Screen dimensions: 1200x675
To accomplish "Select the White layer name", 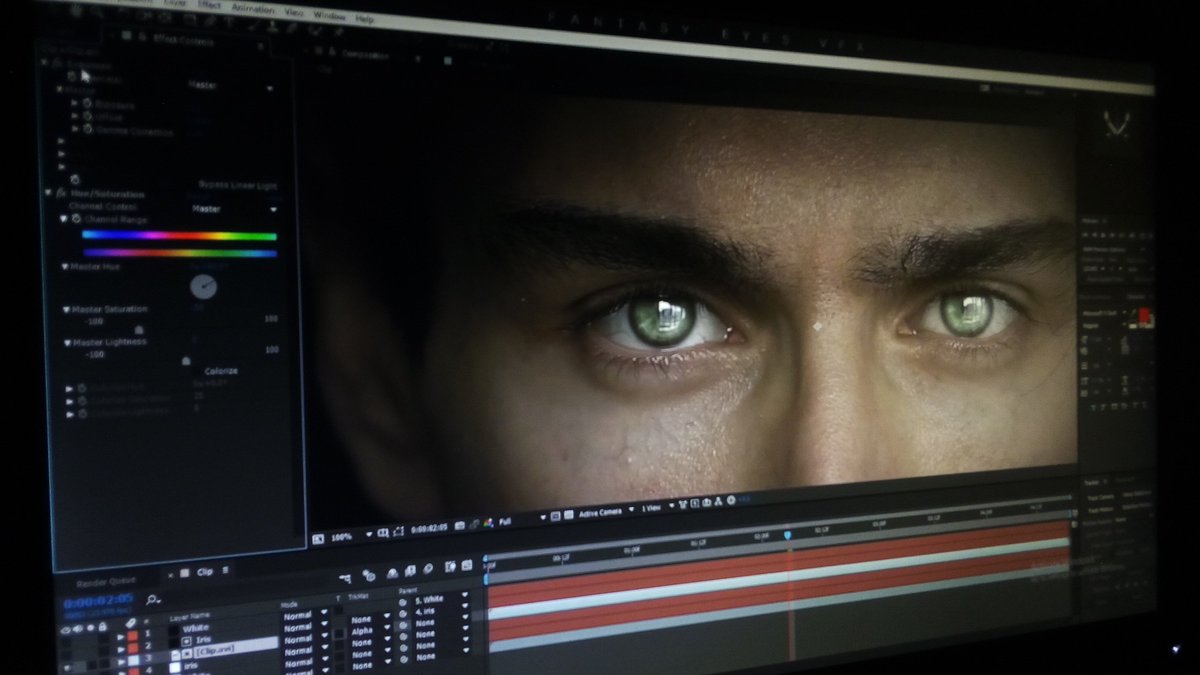I will pos(195,629).
